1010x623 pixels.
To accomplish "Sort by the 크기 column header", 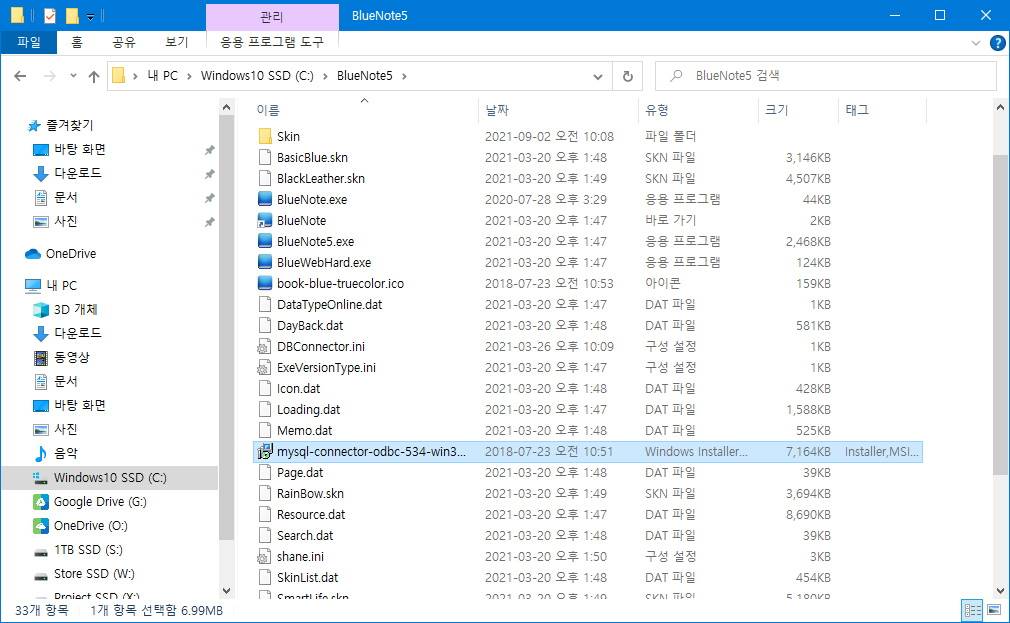I will tap(799, 110).
